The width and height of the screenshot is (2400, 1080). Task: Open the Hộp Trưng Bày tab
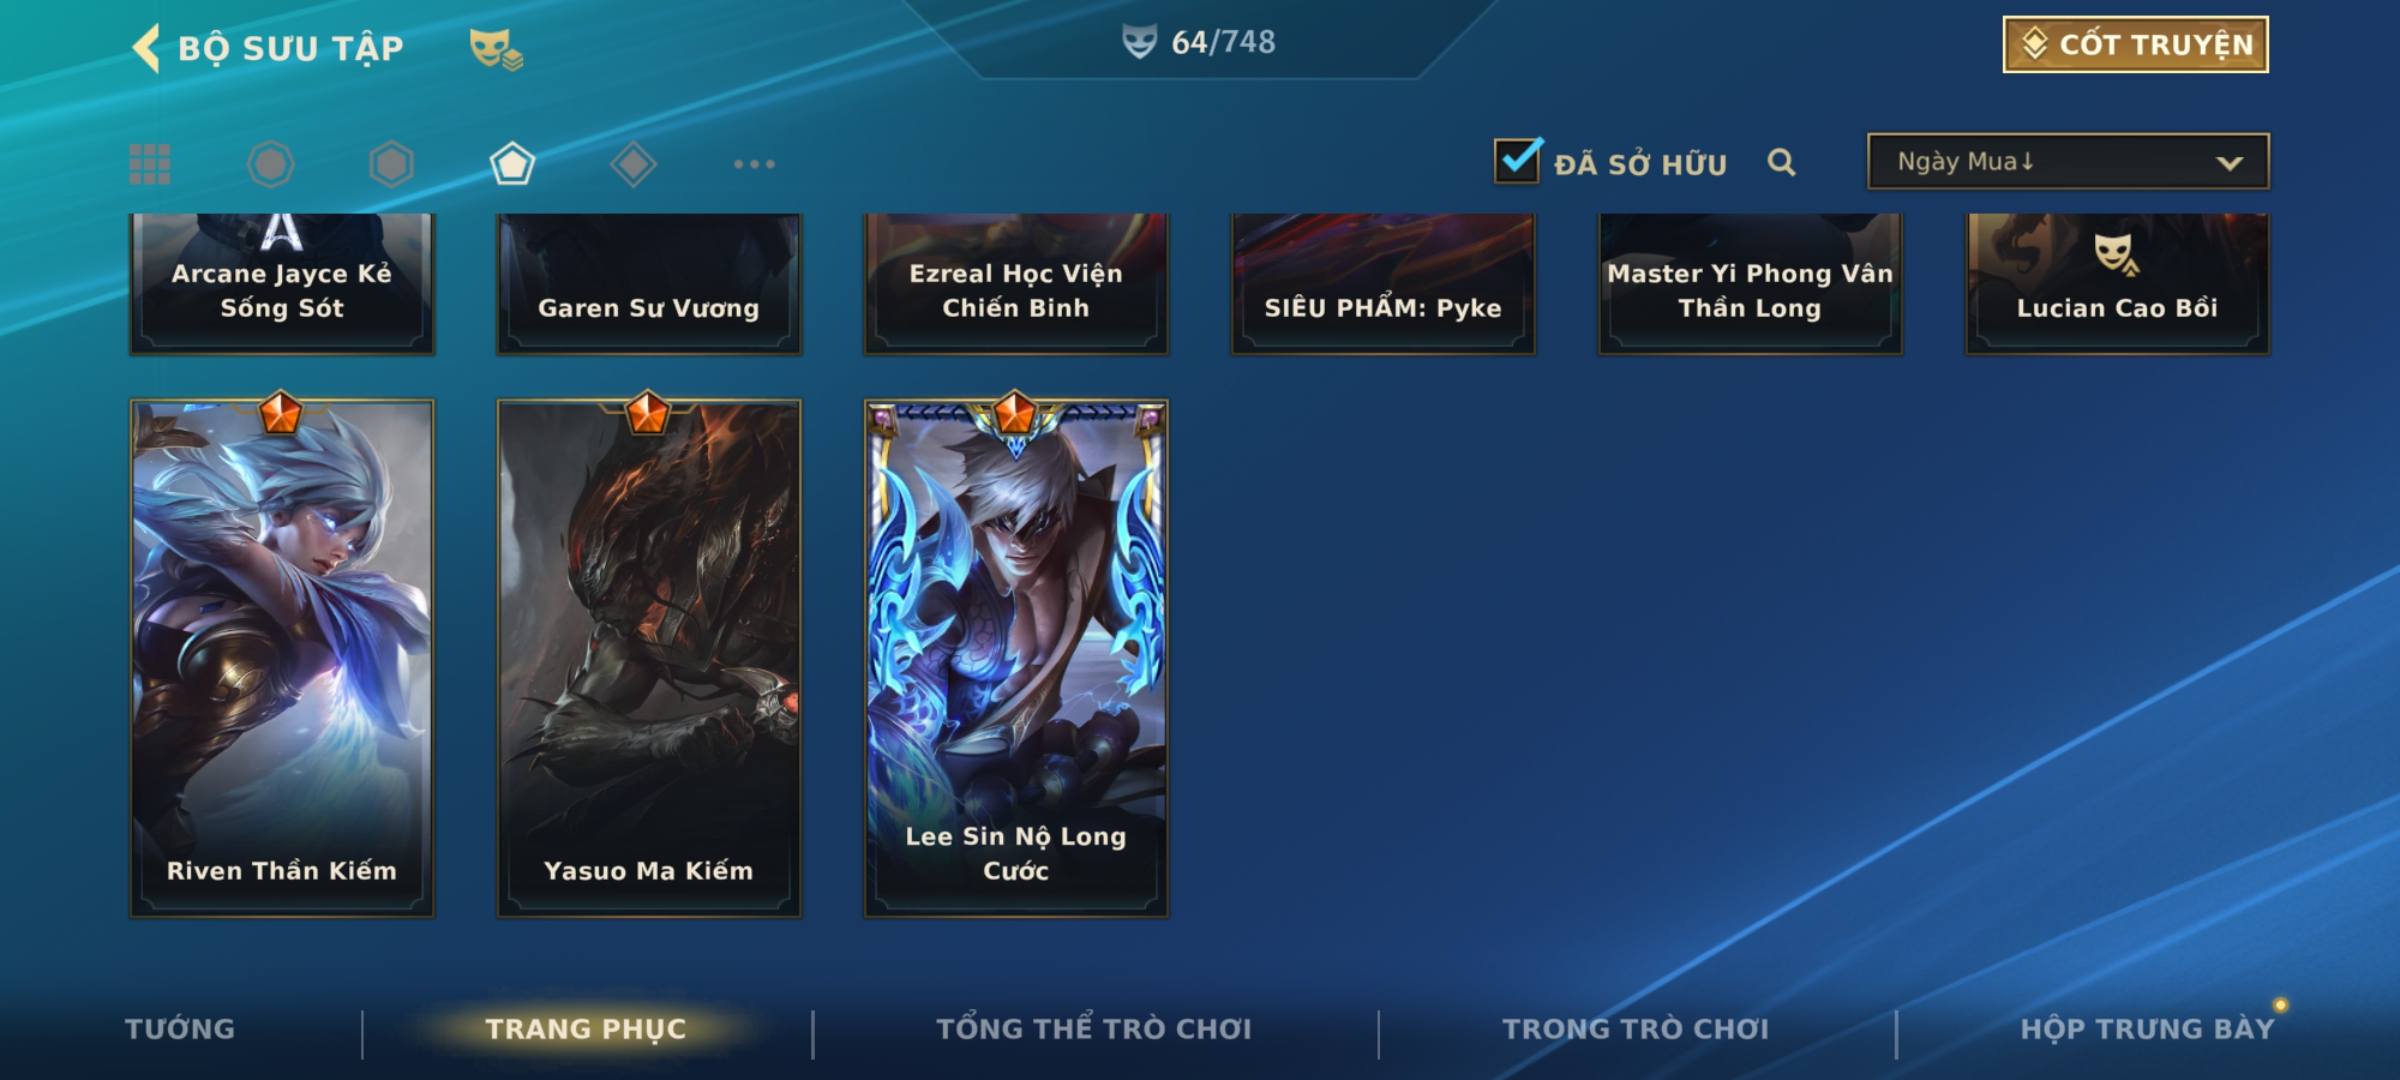[x=2147, y=1029]
